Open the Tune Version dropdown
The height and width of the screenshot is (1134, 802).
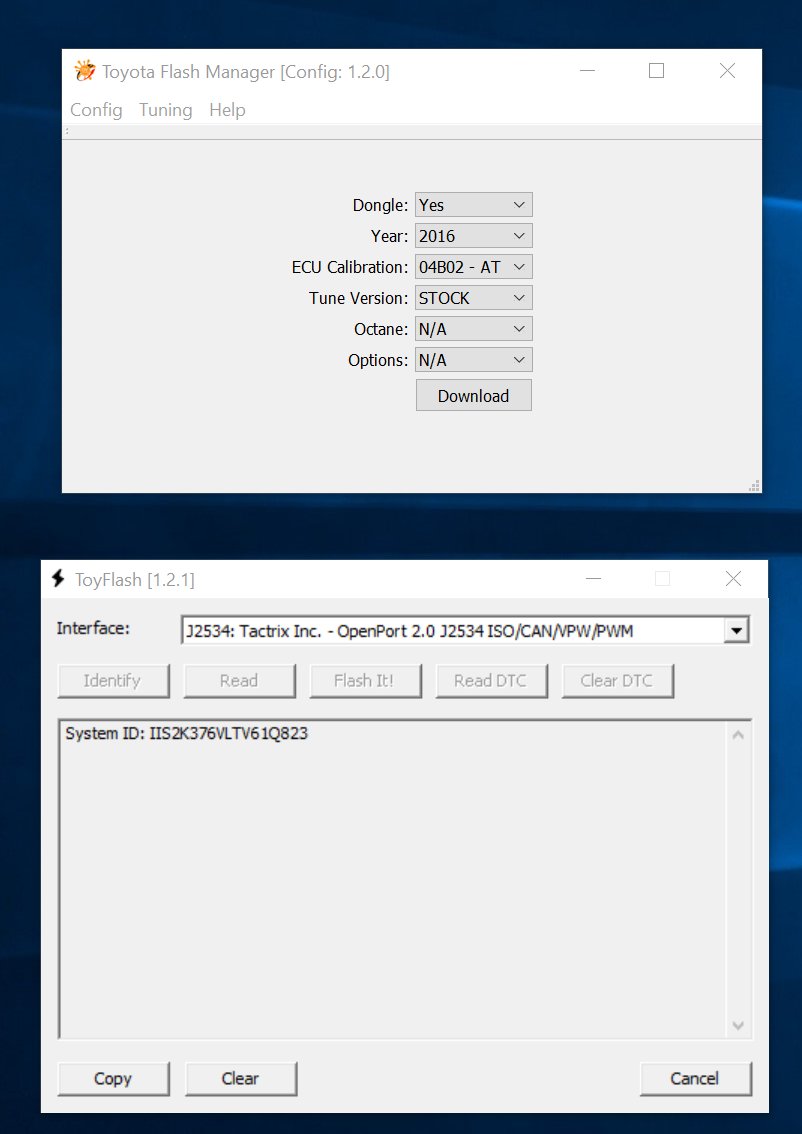click(x=474, y=298)
